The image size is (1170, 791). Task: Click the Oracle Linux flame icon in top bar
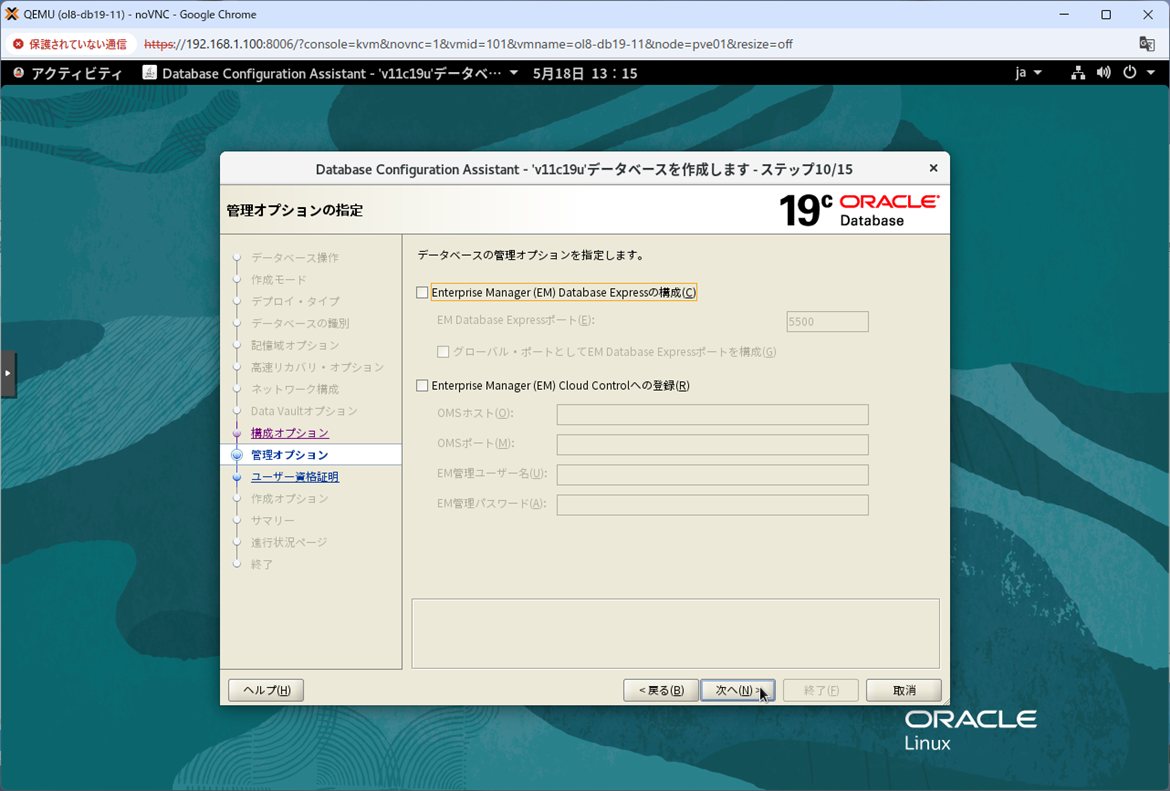(19, 72)
